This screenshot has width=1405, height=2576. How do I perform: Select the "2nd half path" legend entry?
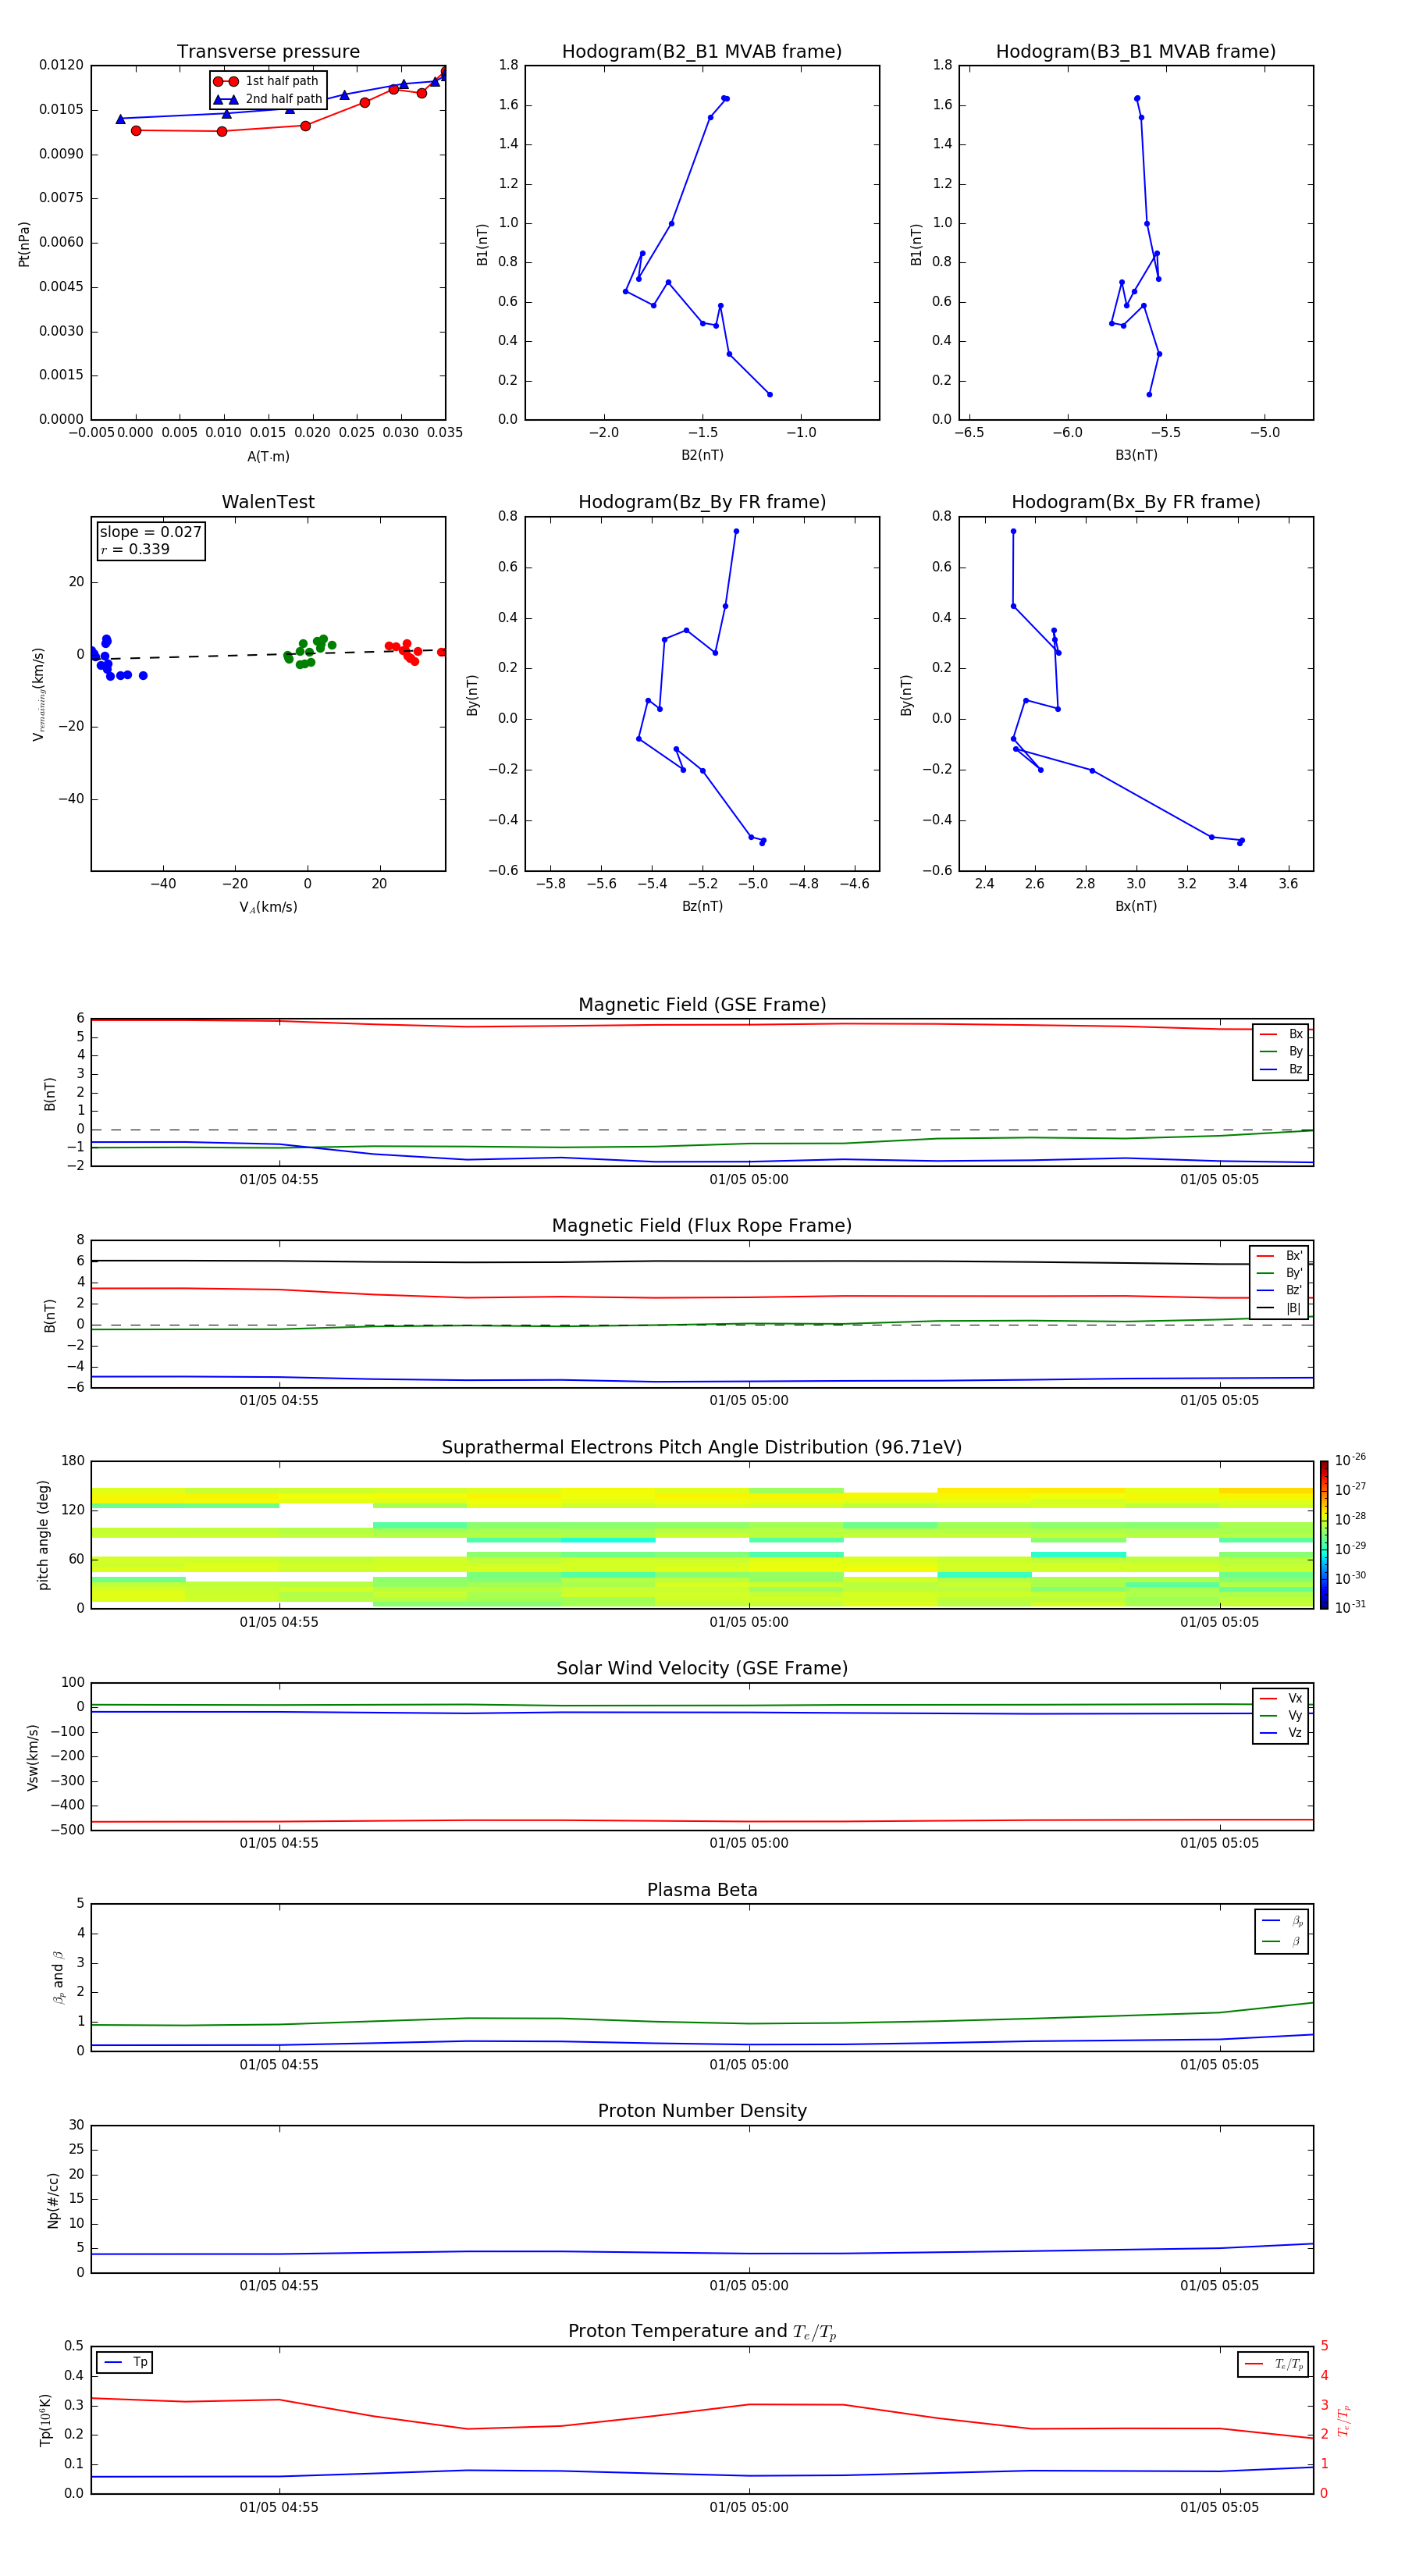(x=268, y=99)
